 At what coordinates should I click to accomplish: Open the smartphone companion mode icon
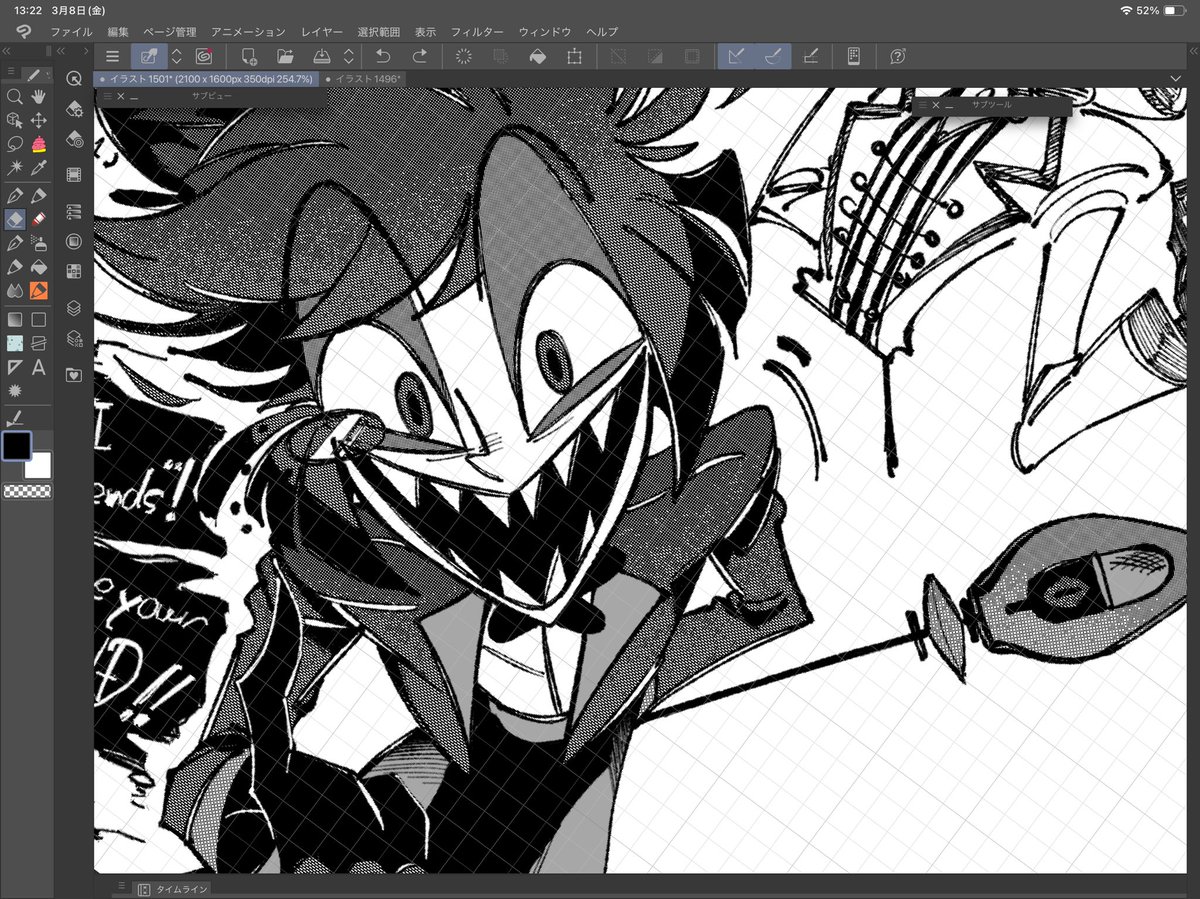click(854, 56)
